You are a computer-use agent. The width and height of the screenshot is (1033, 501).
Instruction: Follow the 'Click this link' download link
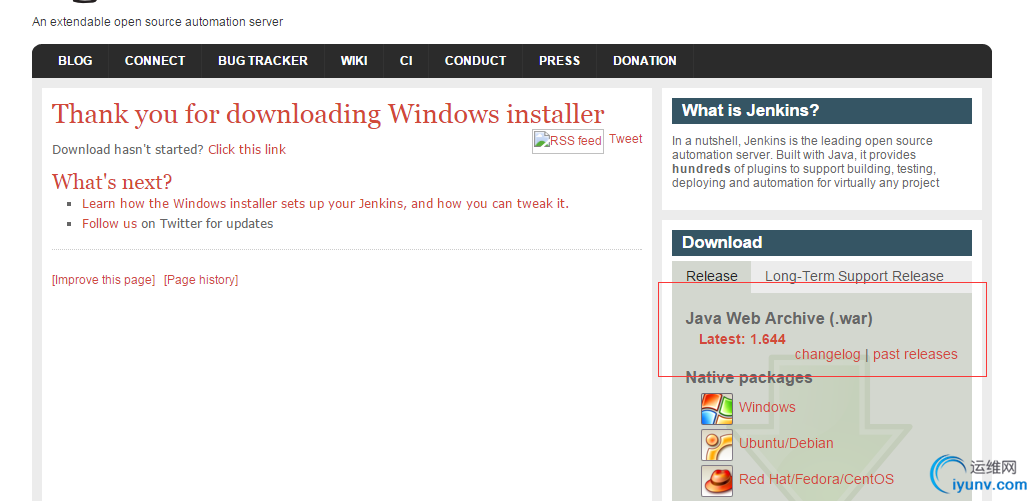point(247,150)
